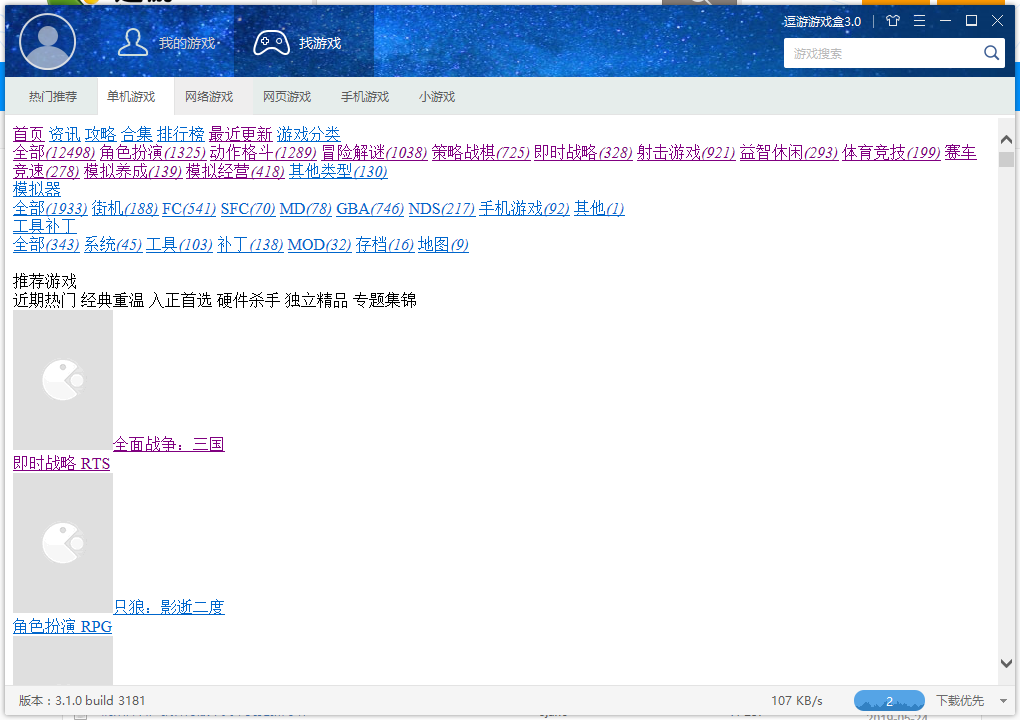Open download tasks indicator showing 2

point(889,700)
